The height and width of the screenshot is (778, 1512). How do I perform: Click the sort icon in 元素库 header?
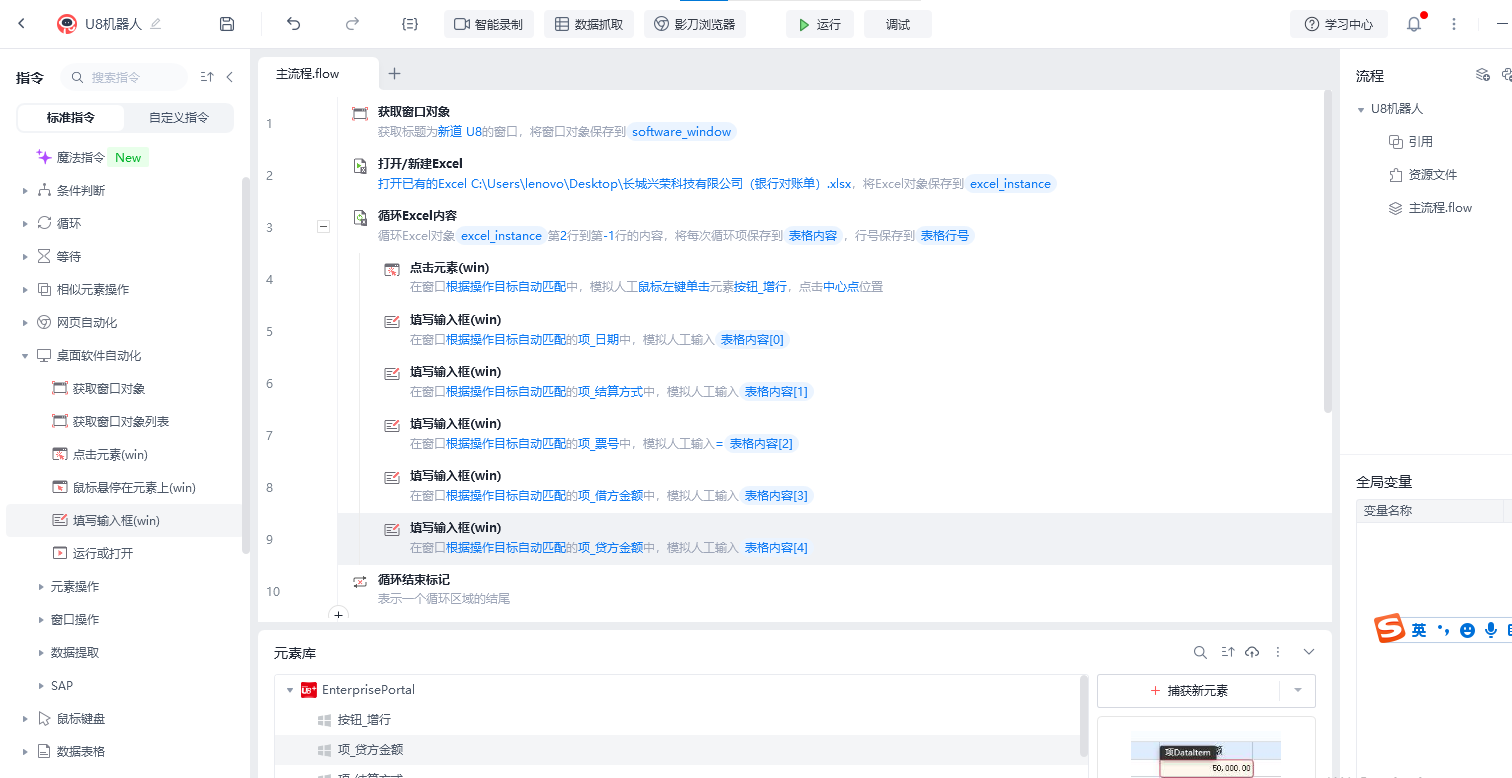click(x=1228, y=652)
